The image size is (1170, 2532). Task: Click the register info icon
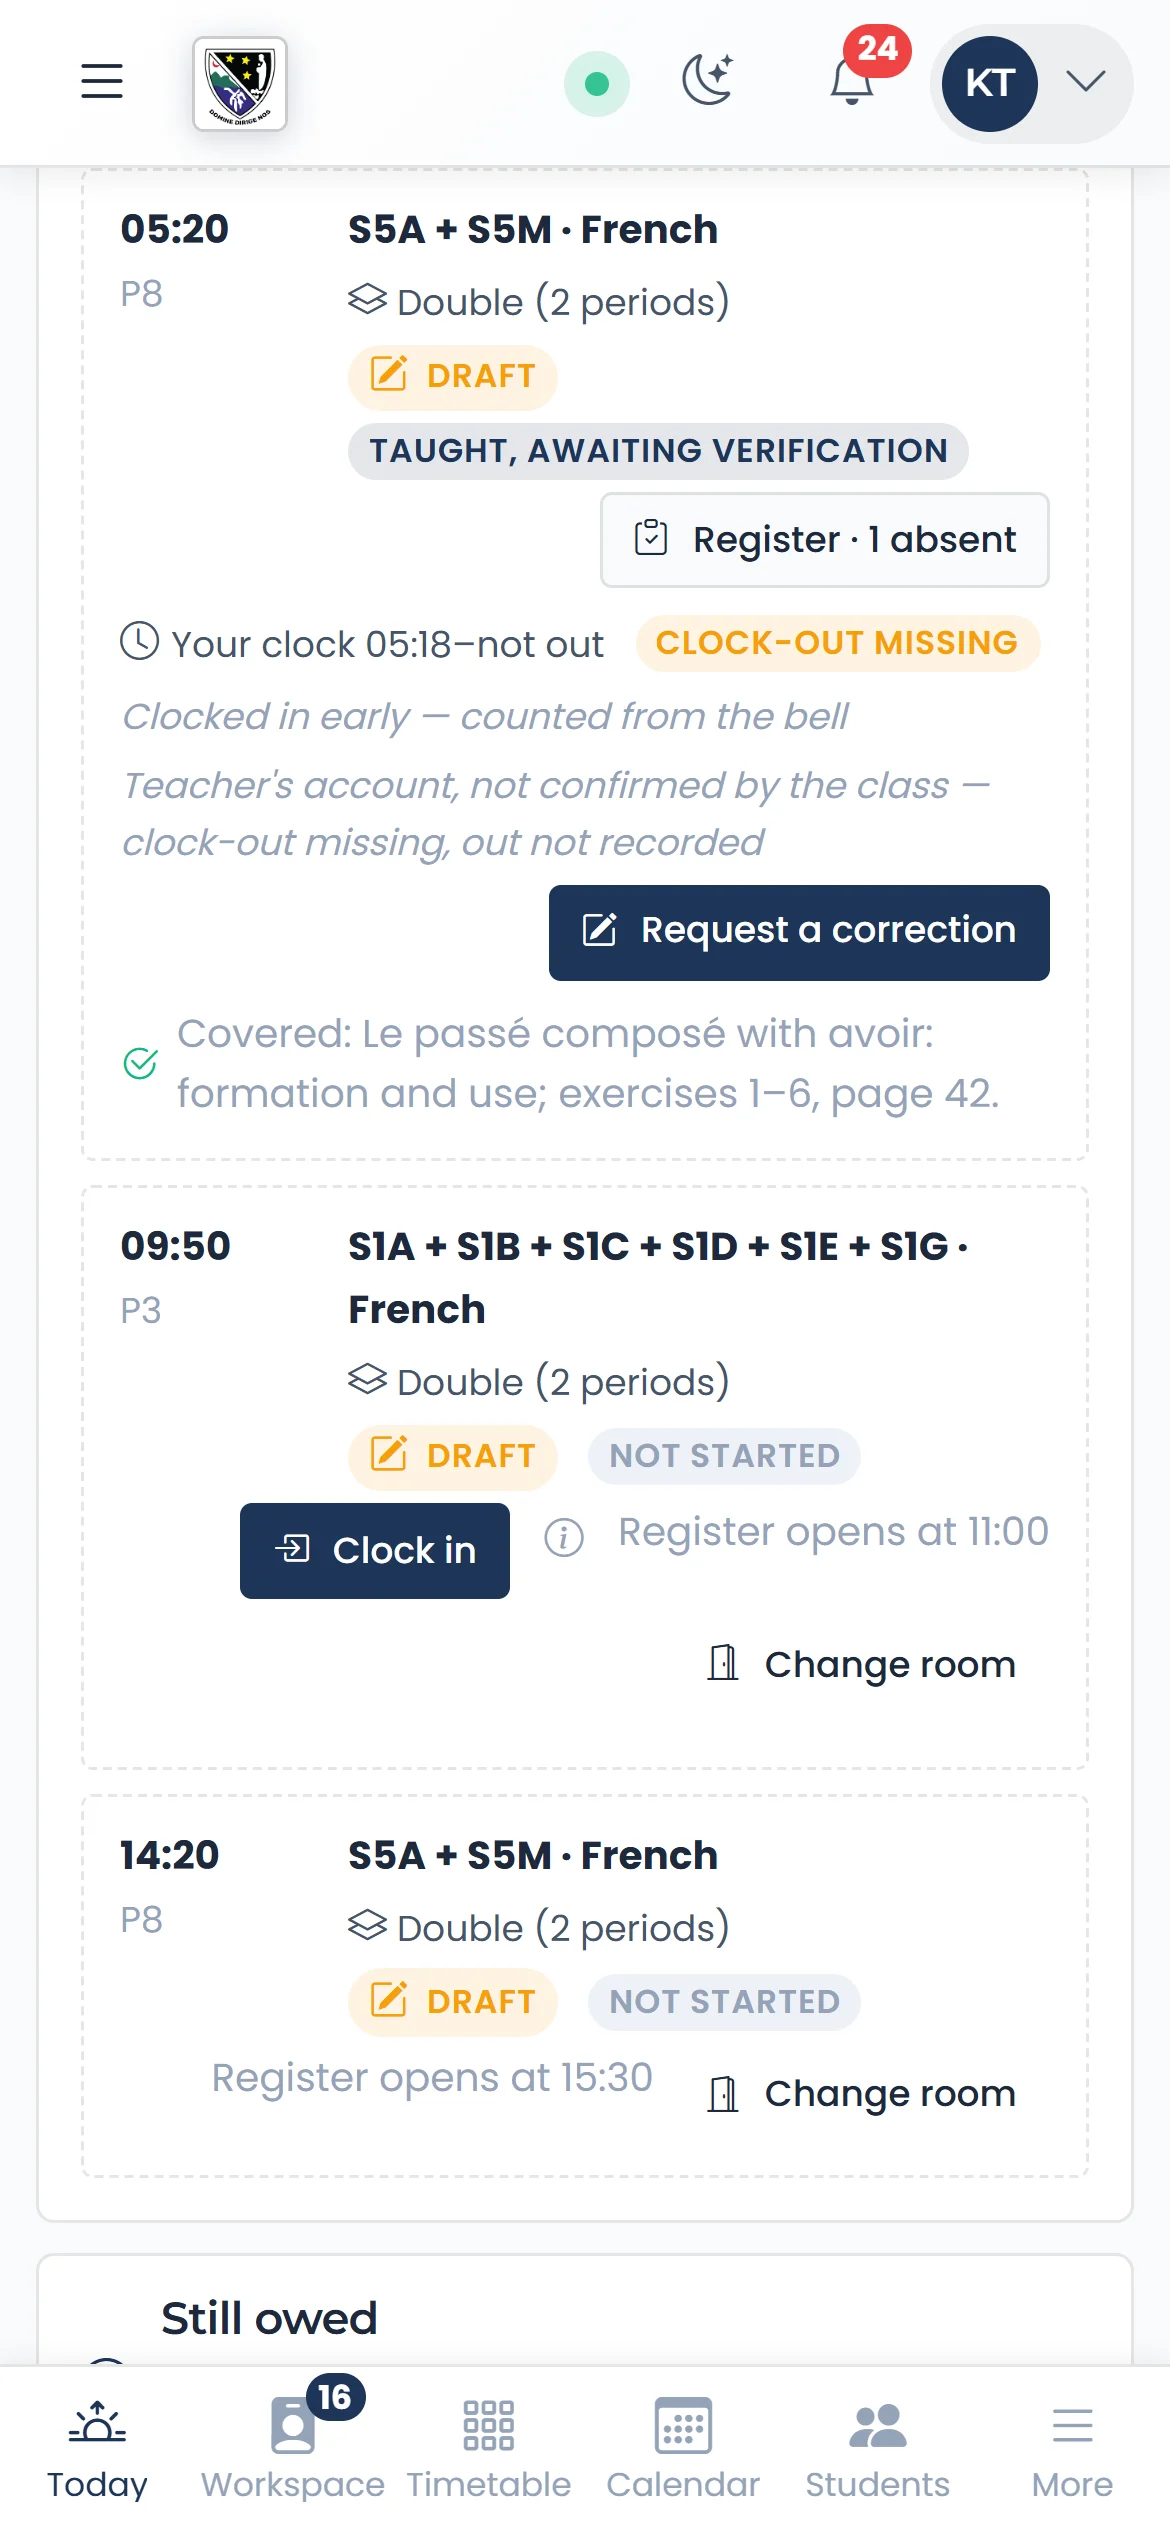[564, 1537]
